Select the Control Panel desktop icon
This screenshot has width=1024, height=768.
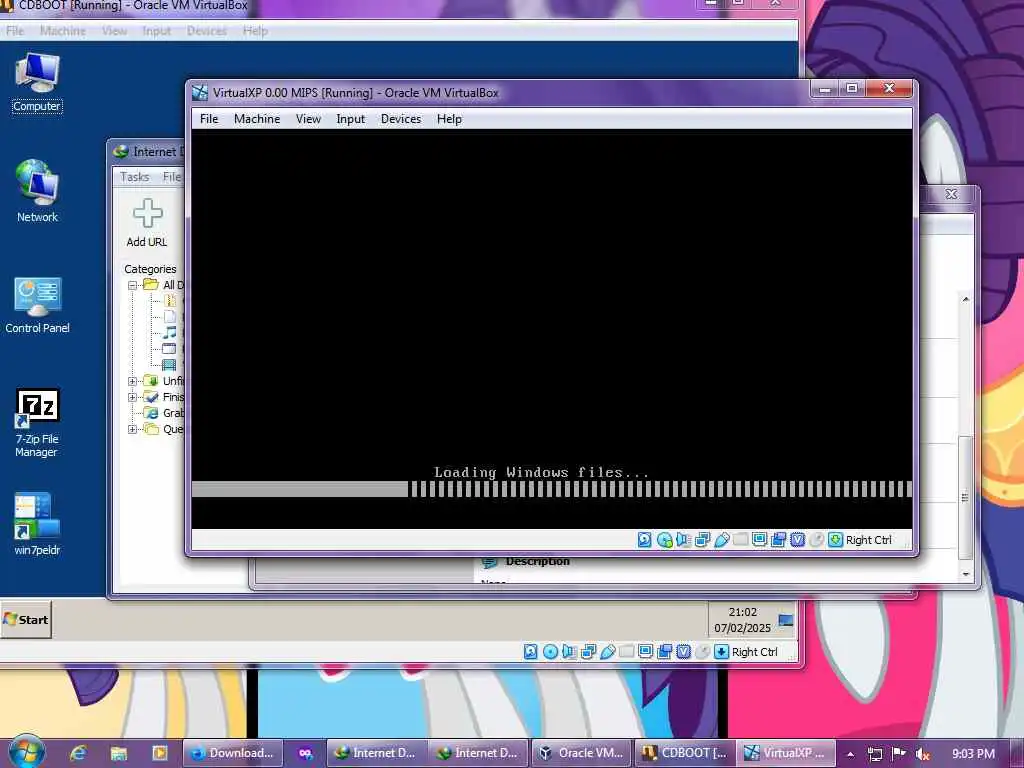[37, 306]
